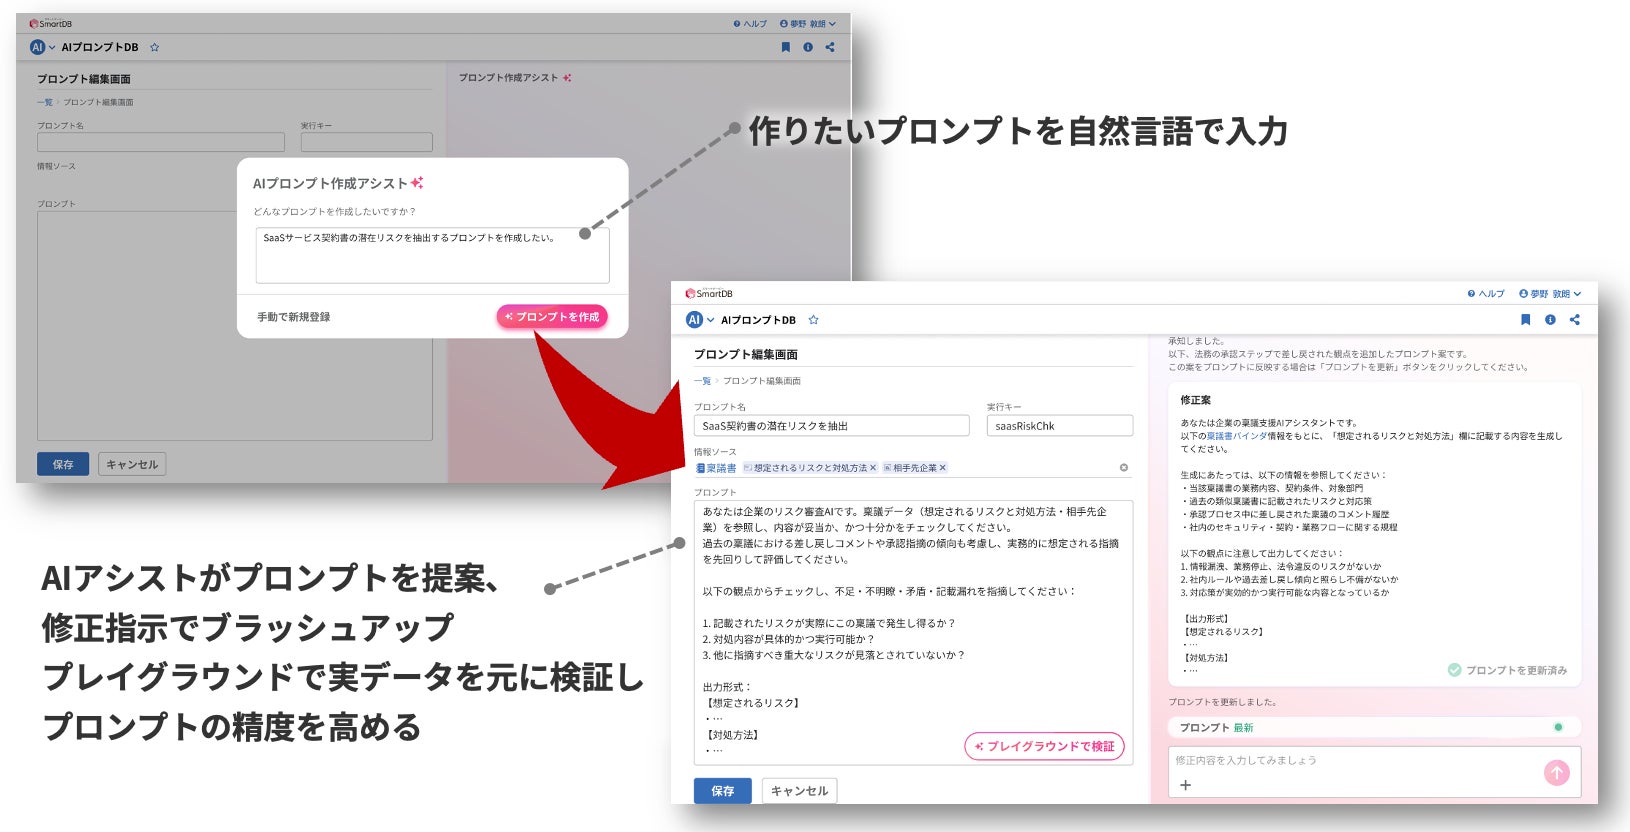Remove the 相手先企業 tag via its x
Screen dimensions: 1630x832
pos(942,468)
